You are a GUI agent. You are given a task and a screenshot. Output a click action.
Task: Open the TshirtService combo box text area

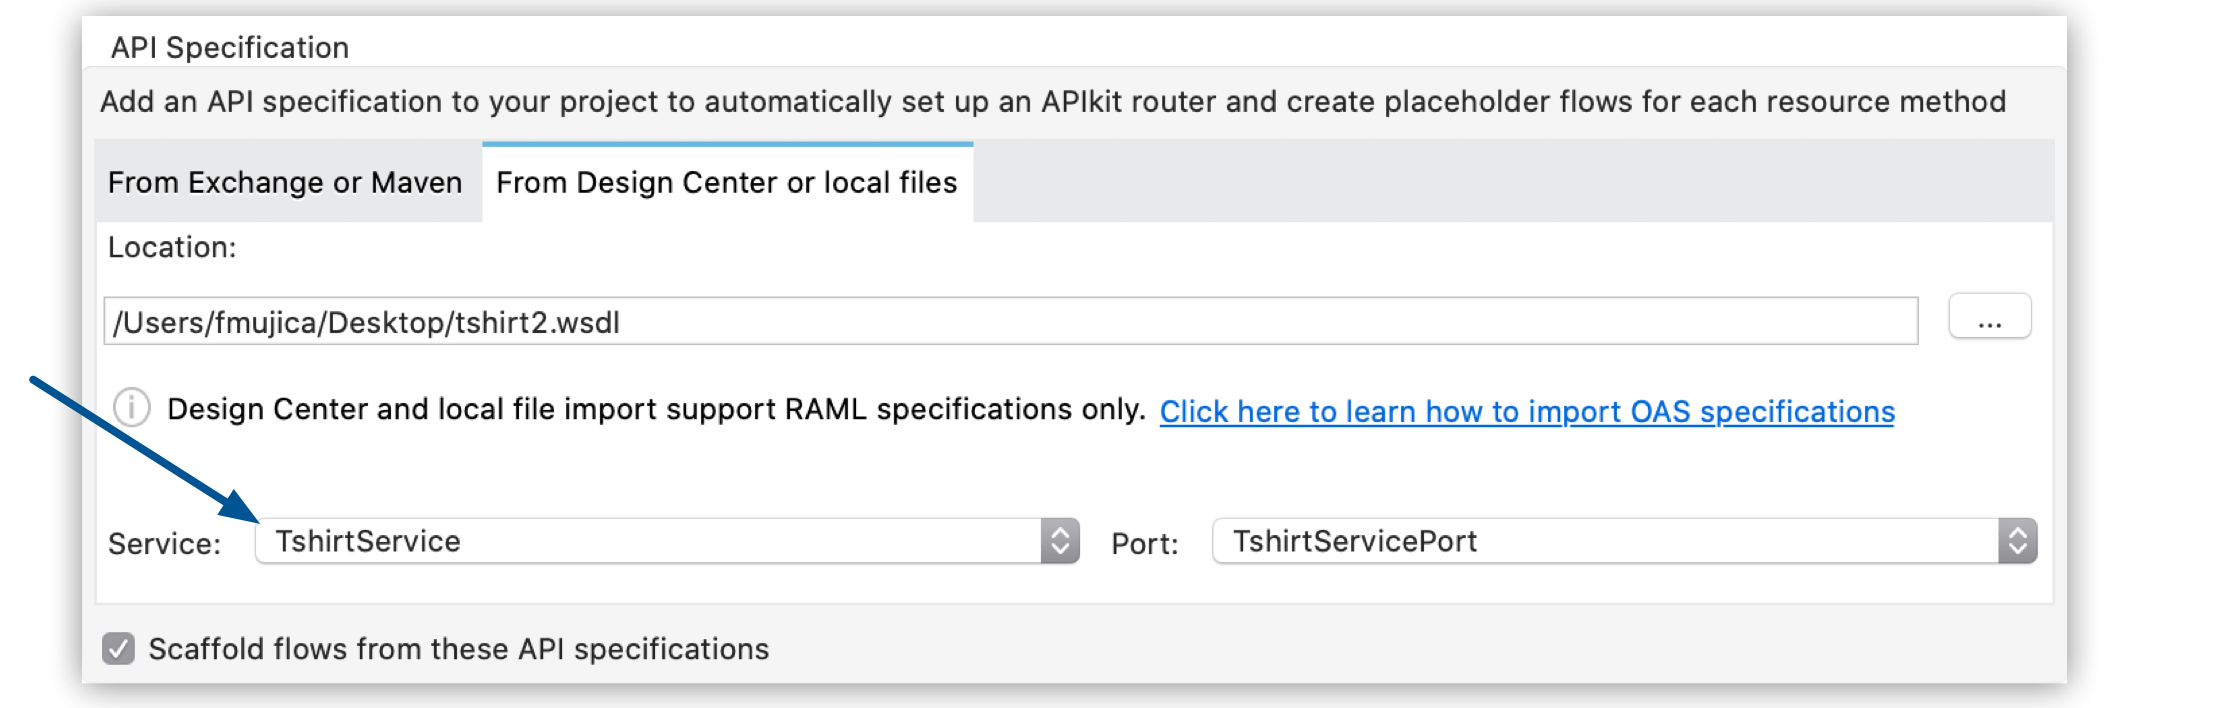pyautogui.click(x=648, y=541)
